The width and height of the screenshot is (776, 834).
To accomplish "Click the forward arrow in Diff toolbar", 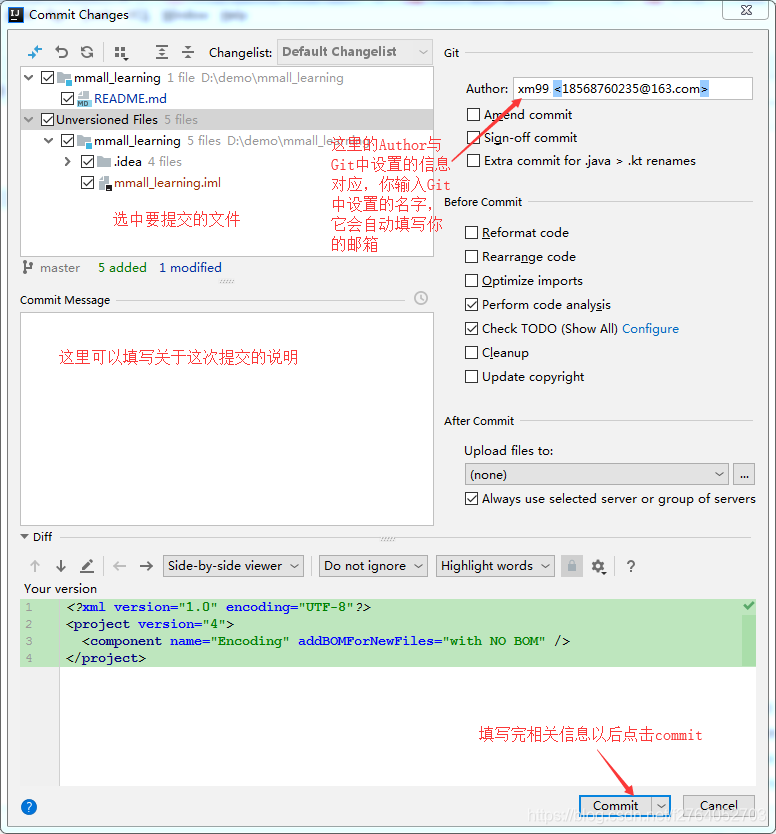I will point(146,566).
